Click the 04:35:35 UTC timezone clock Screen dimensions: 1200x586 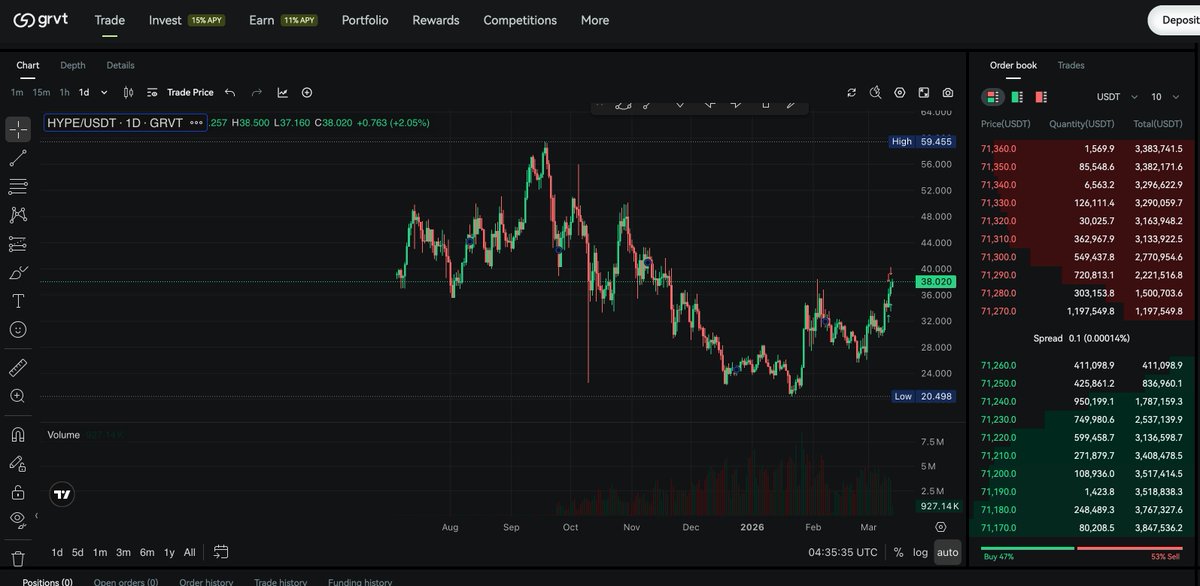[x=843, y=552]
